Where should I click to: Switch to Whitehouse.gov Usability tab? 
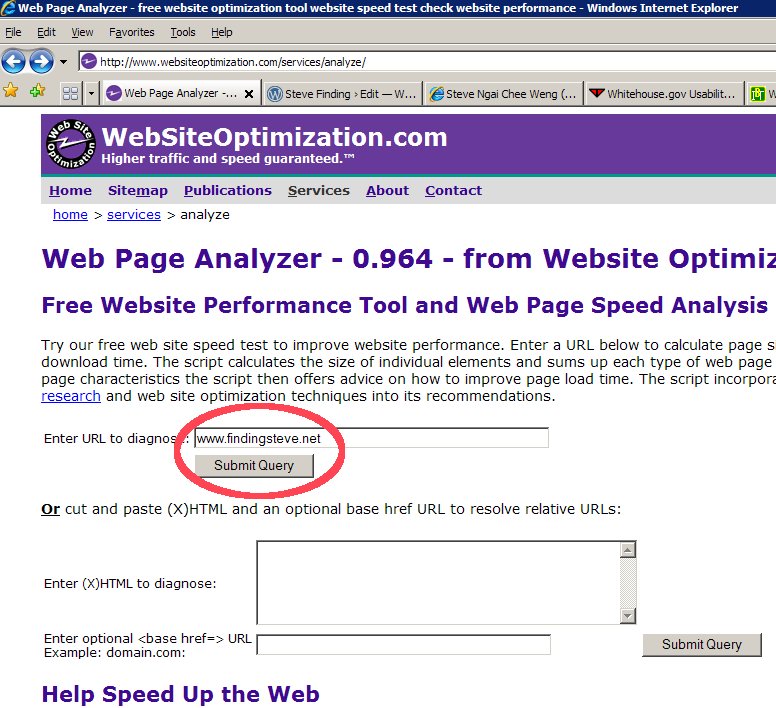pyautogui.click(x=664, y=94)
